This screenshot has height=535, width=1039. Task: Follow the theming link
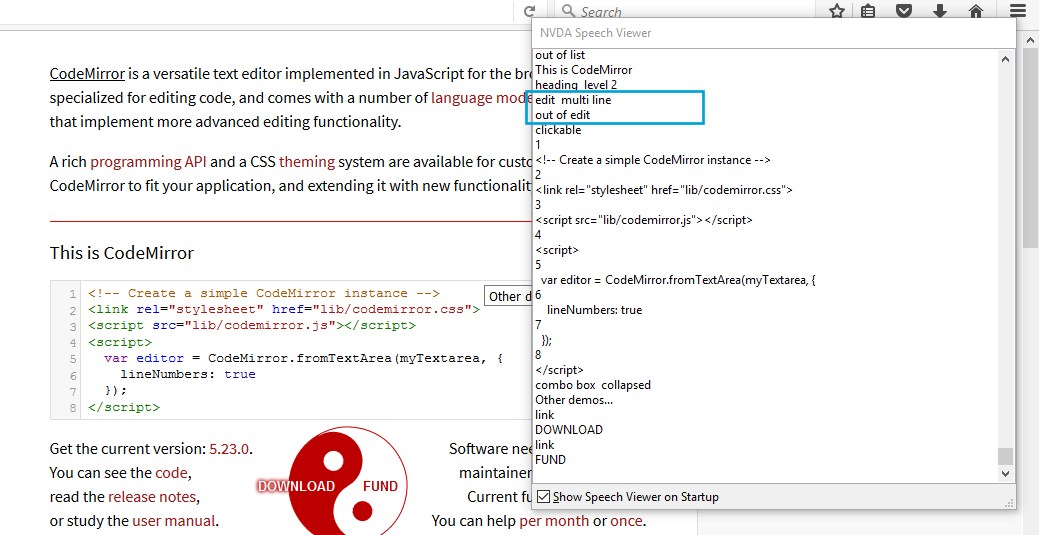pos(307,162)
